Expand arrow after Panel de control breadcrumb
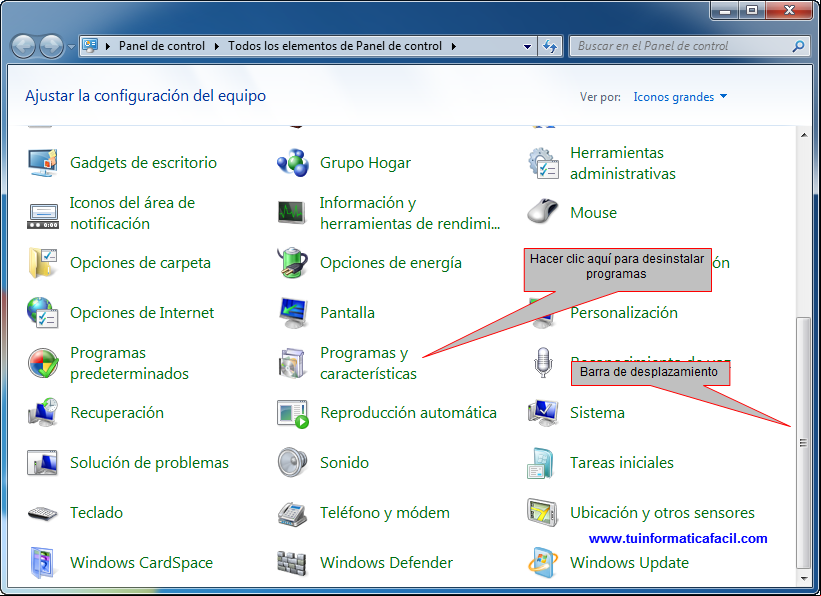821x596 pixels. click(x=217, y=46)
